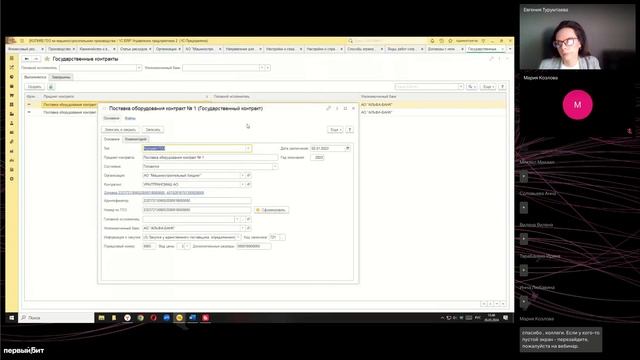
Task: Expand the Организация dropdown arrow
Action: pyautogui.click(x=242, y=176)
